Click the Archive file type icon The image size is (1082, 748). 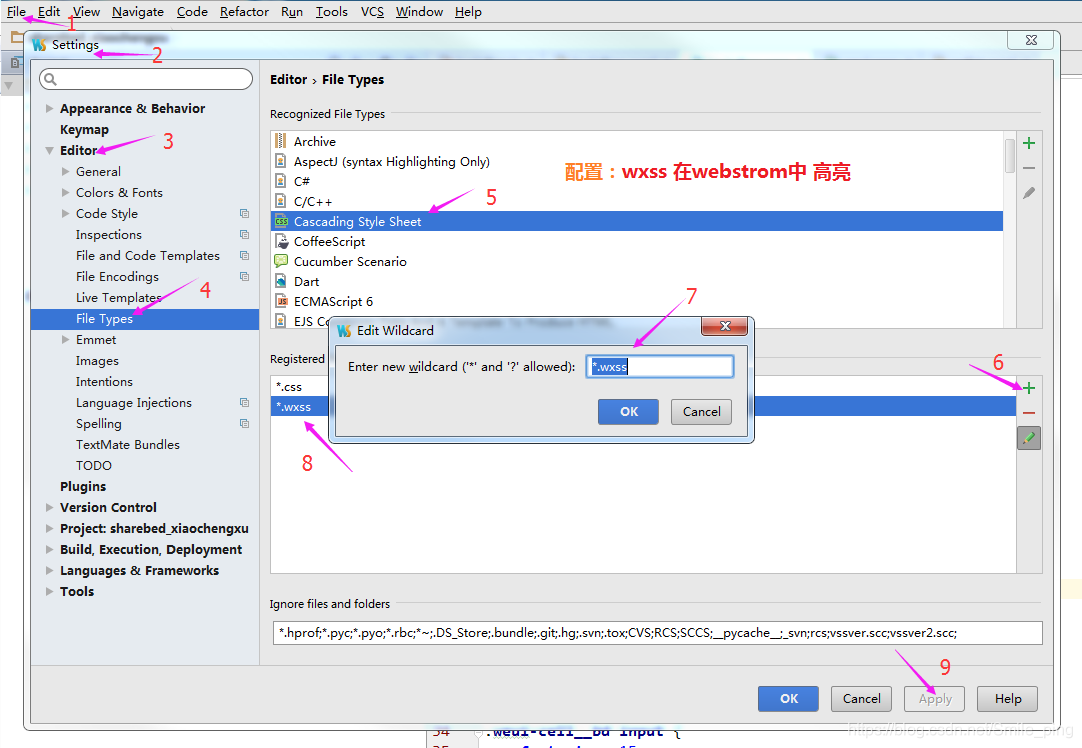tap(280, 141)
